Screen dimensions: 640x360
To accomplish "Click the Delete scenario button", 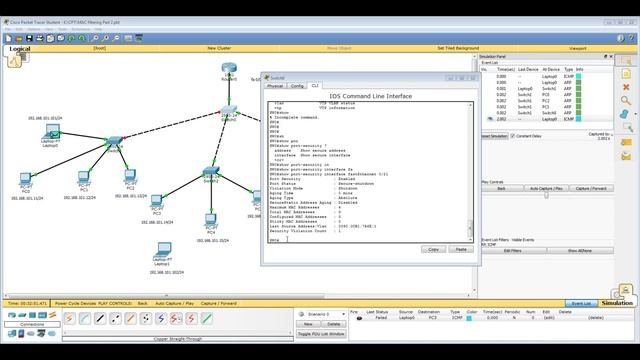I will (x=334, y=324).
